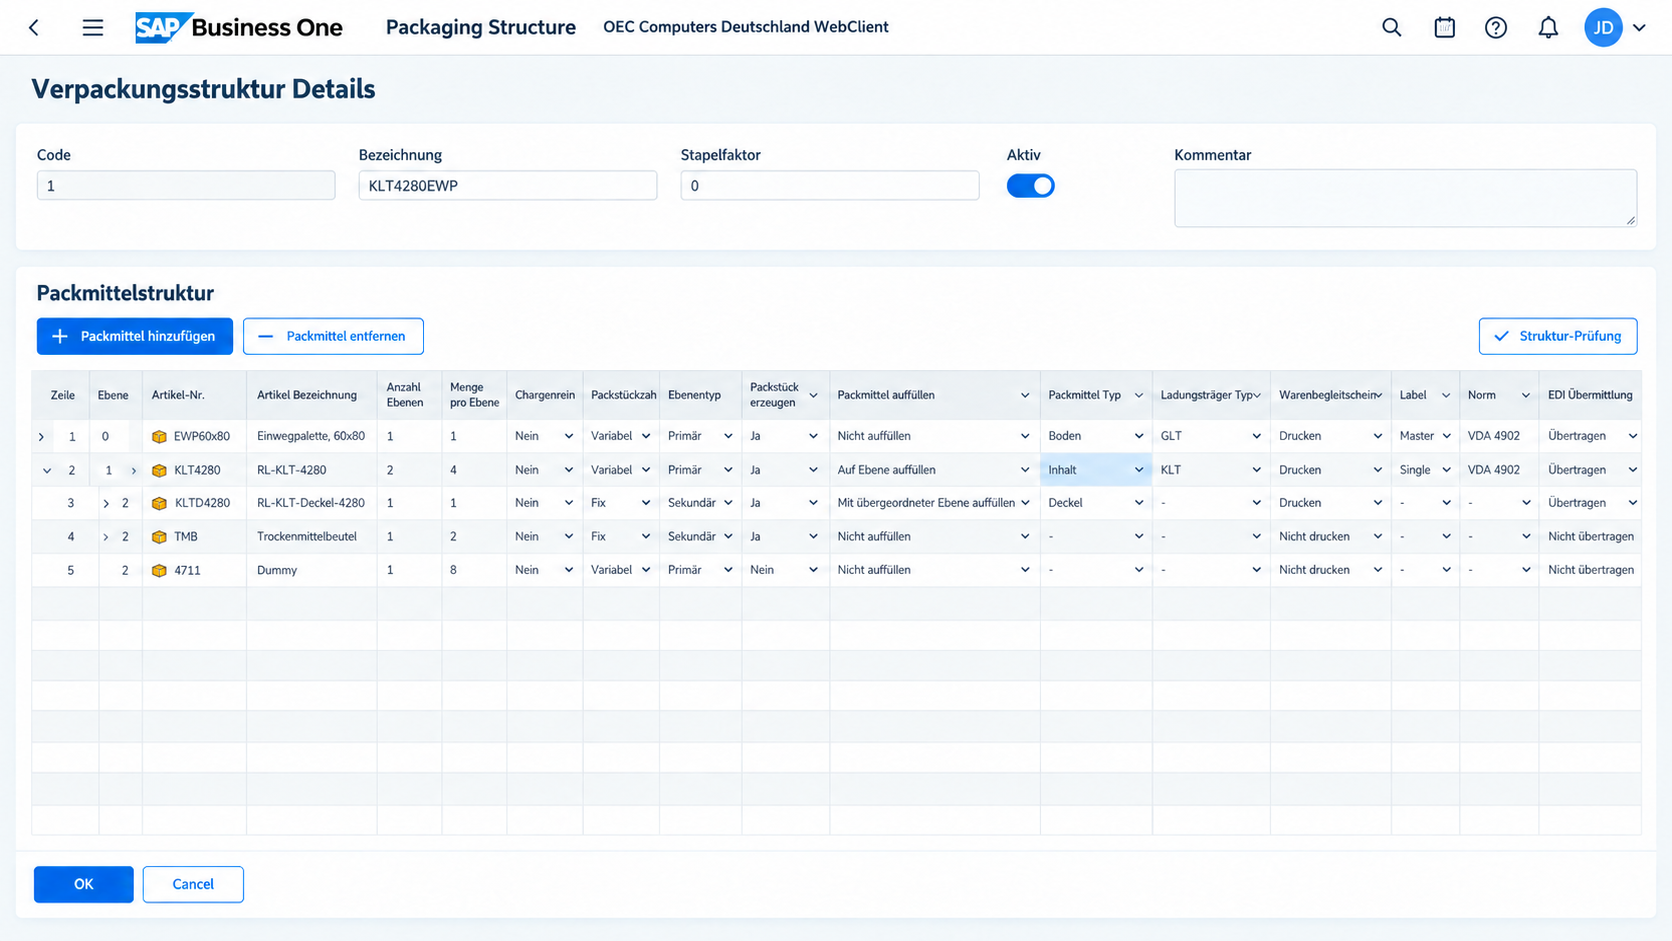This screenshot has height=941, width=1672.
Task: Open the JD user avatar
Action: click(1603, 28)
